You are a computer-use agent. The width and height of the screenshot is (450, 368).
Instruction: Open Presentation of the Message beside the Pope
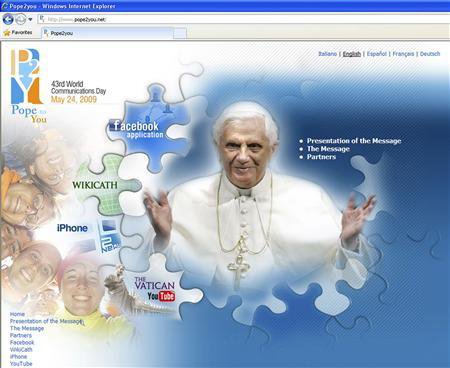point(354,141)
